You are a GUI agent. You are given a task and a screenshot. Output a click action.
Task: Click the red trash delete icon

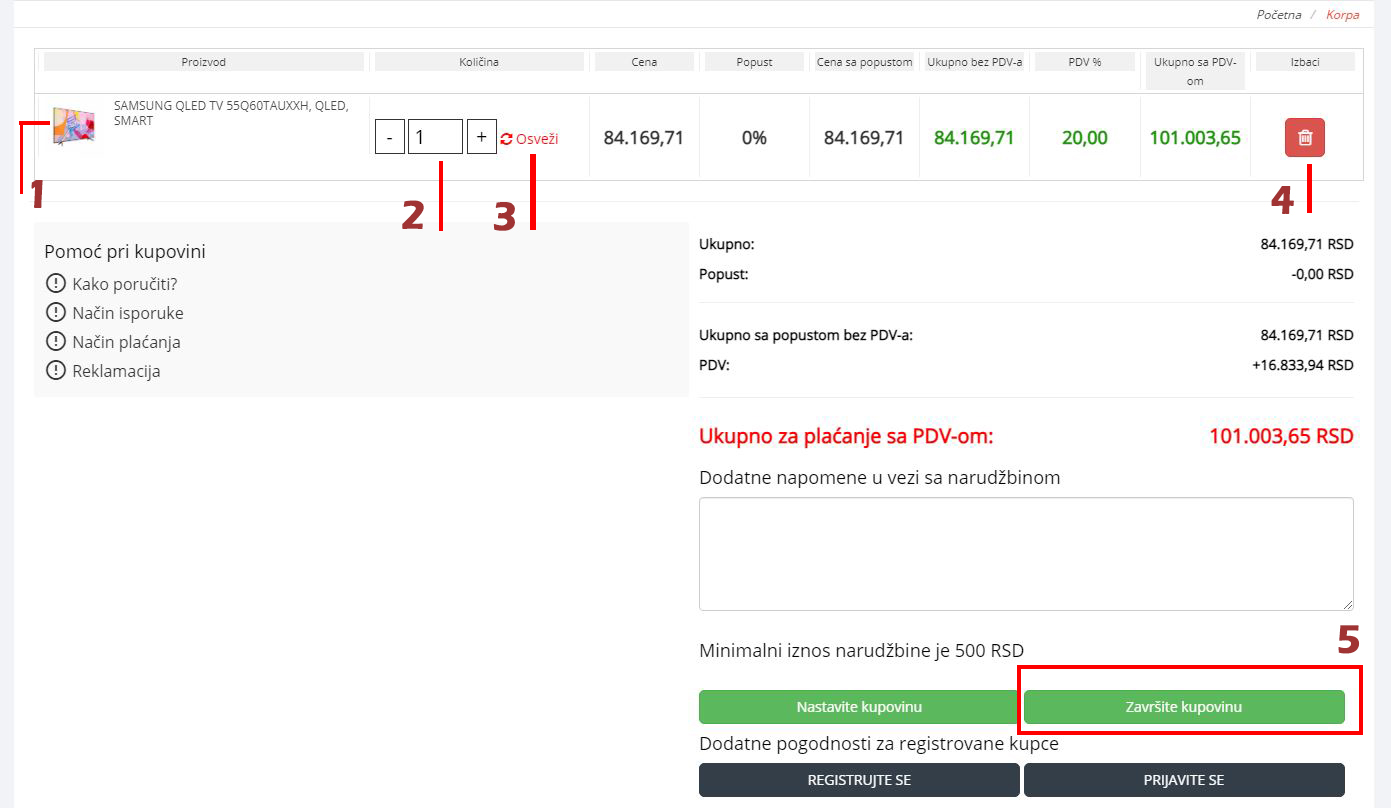coord(1304,138)
